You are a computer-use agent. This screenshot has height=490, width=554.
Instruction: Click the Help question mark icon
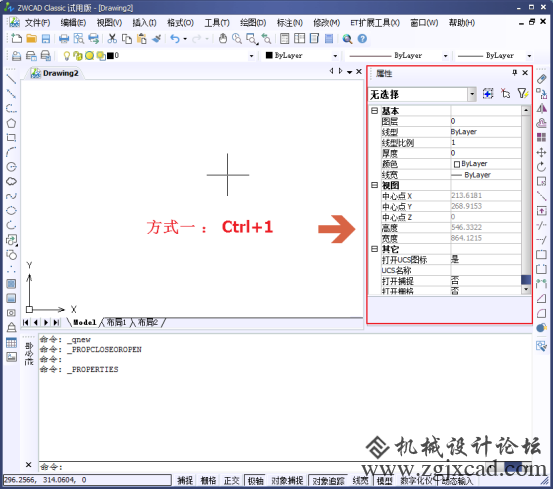(362, 39)
